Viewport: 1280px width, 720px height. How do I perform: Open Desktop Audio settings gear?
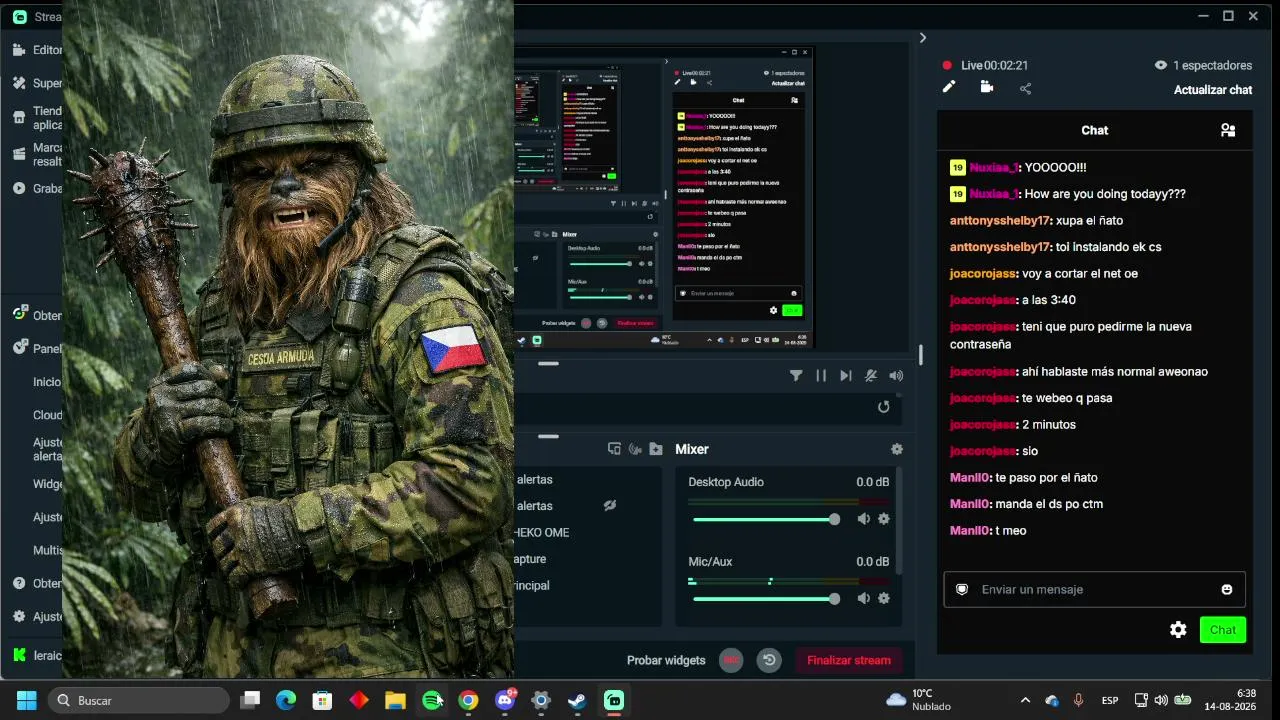pos(884,519)
